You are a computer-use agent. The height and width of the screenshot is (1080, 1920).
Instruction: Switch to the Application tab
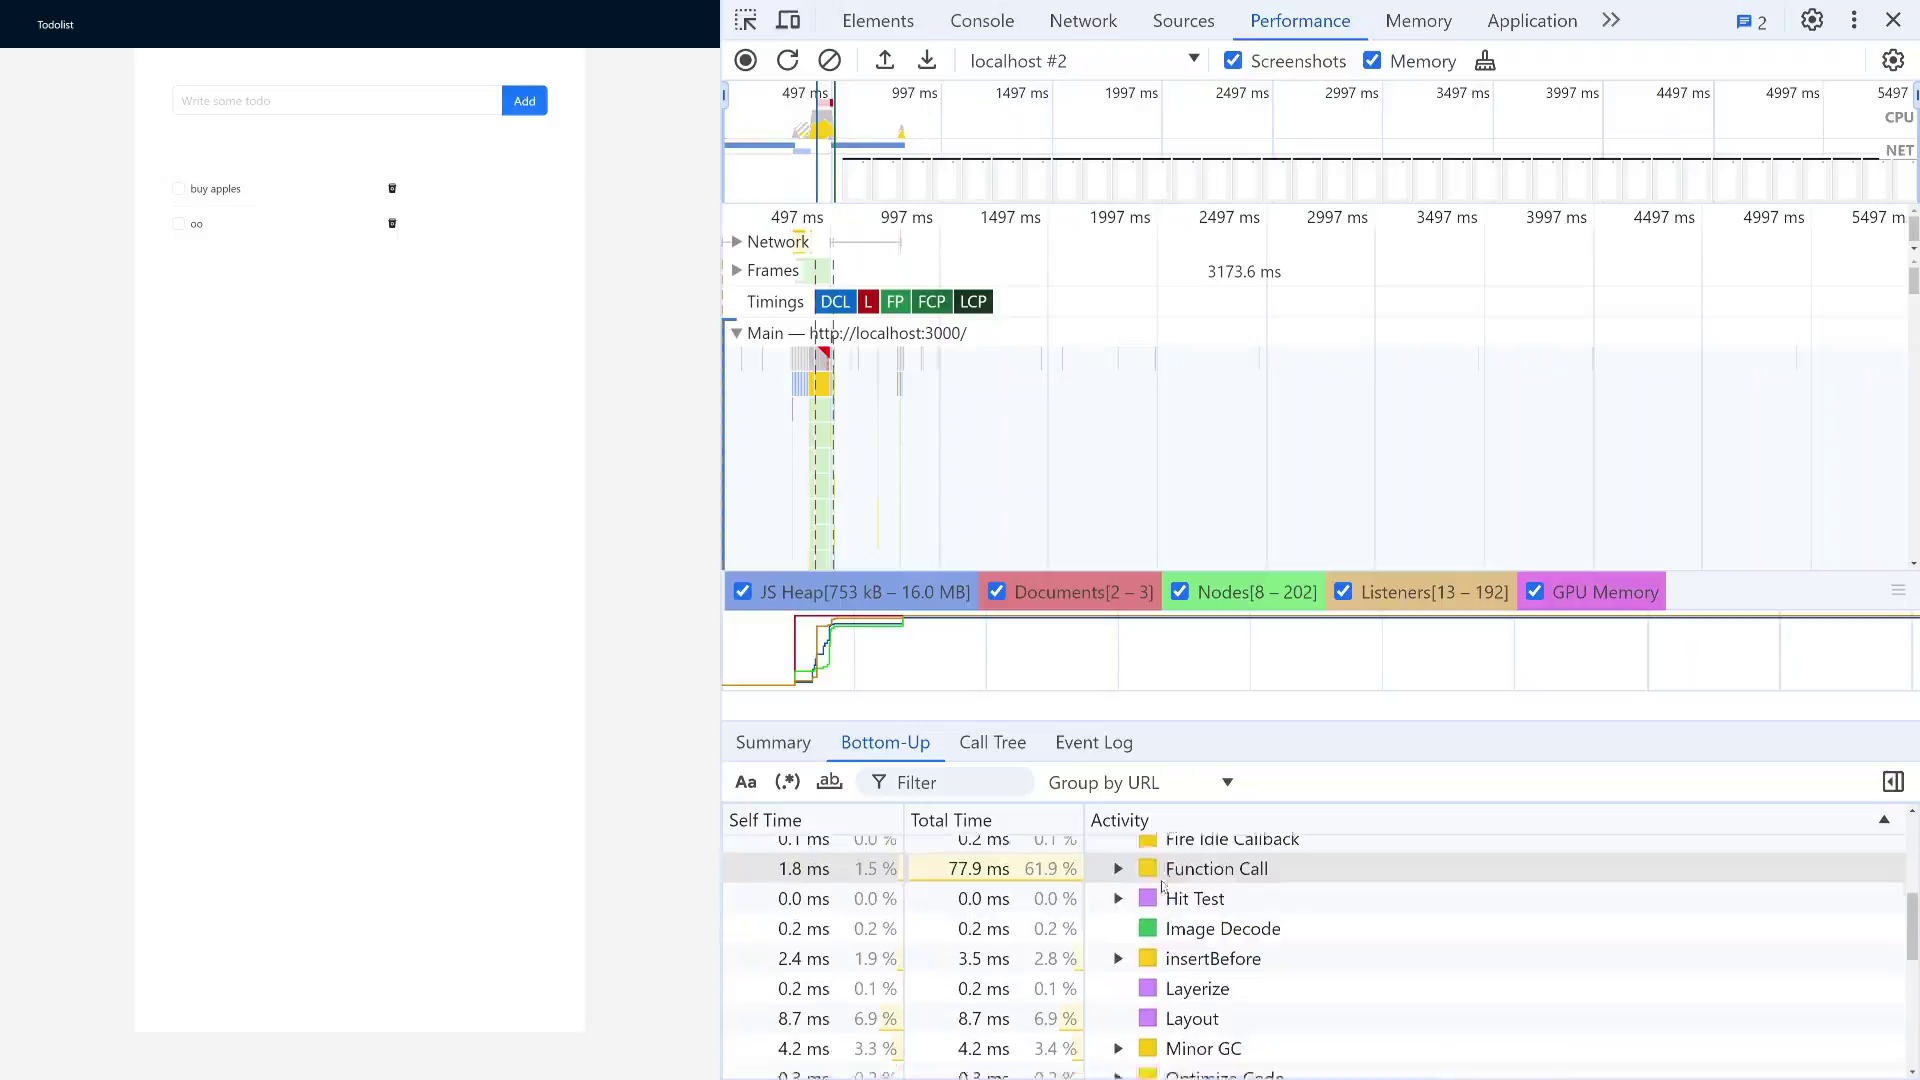point(1532,20)
